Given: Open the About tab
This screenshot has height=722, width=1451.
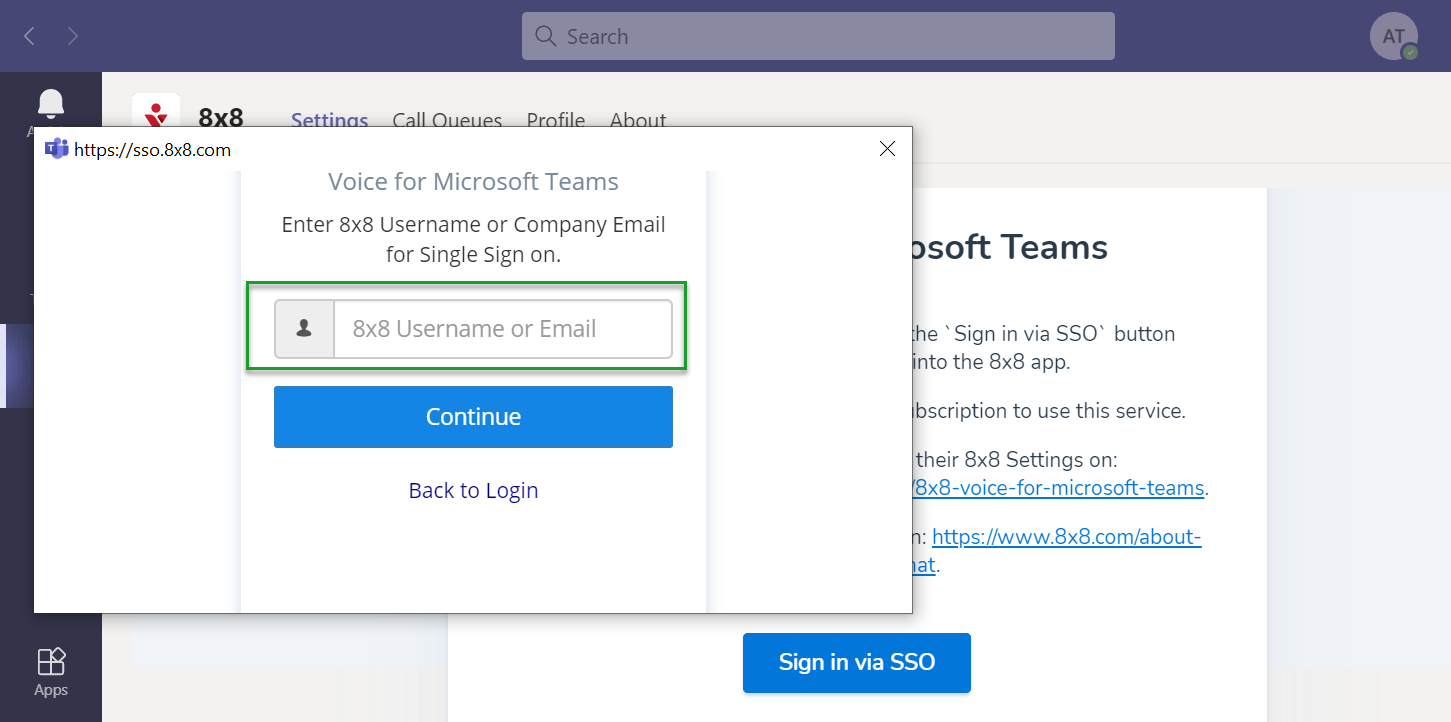Looking at the screenshot, I should [x=638, y=120].
